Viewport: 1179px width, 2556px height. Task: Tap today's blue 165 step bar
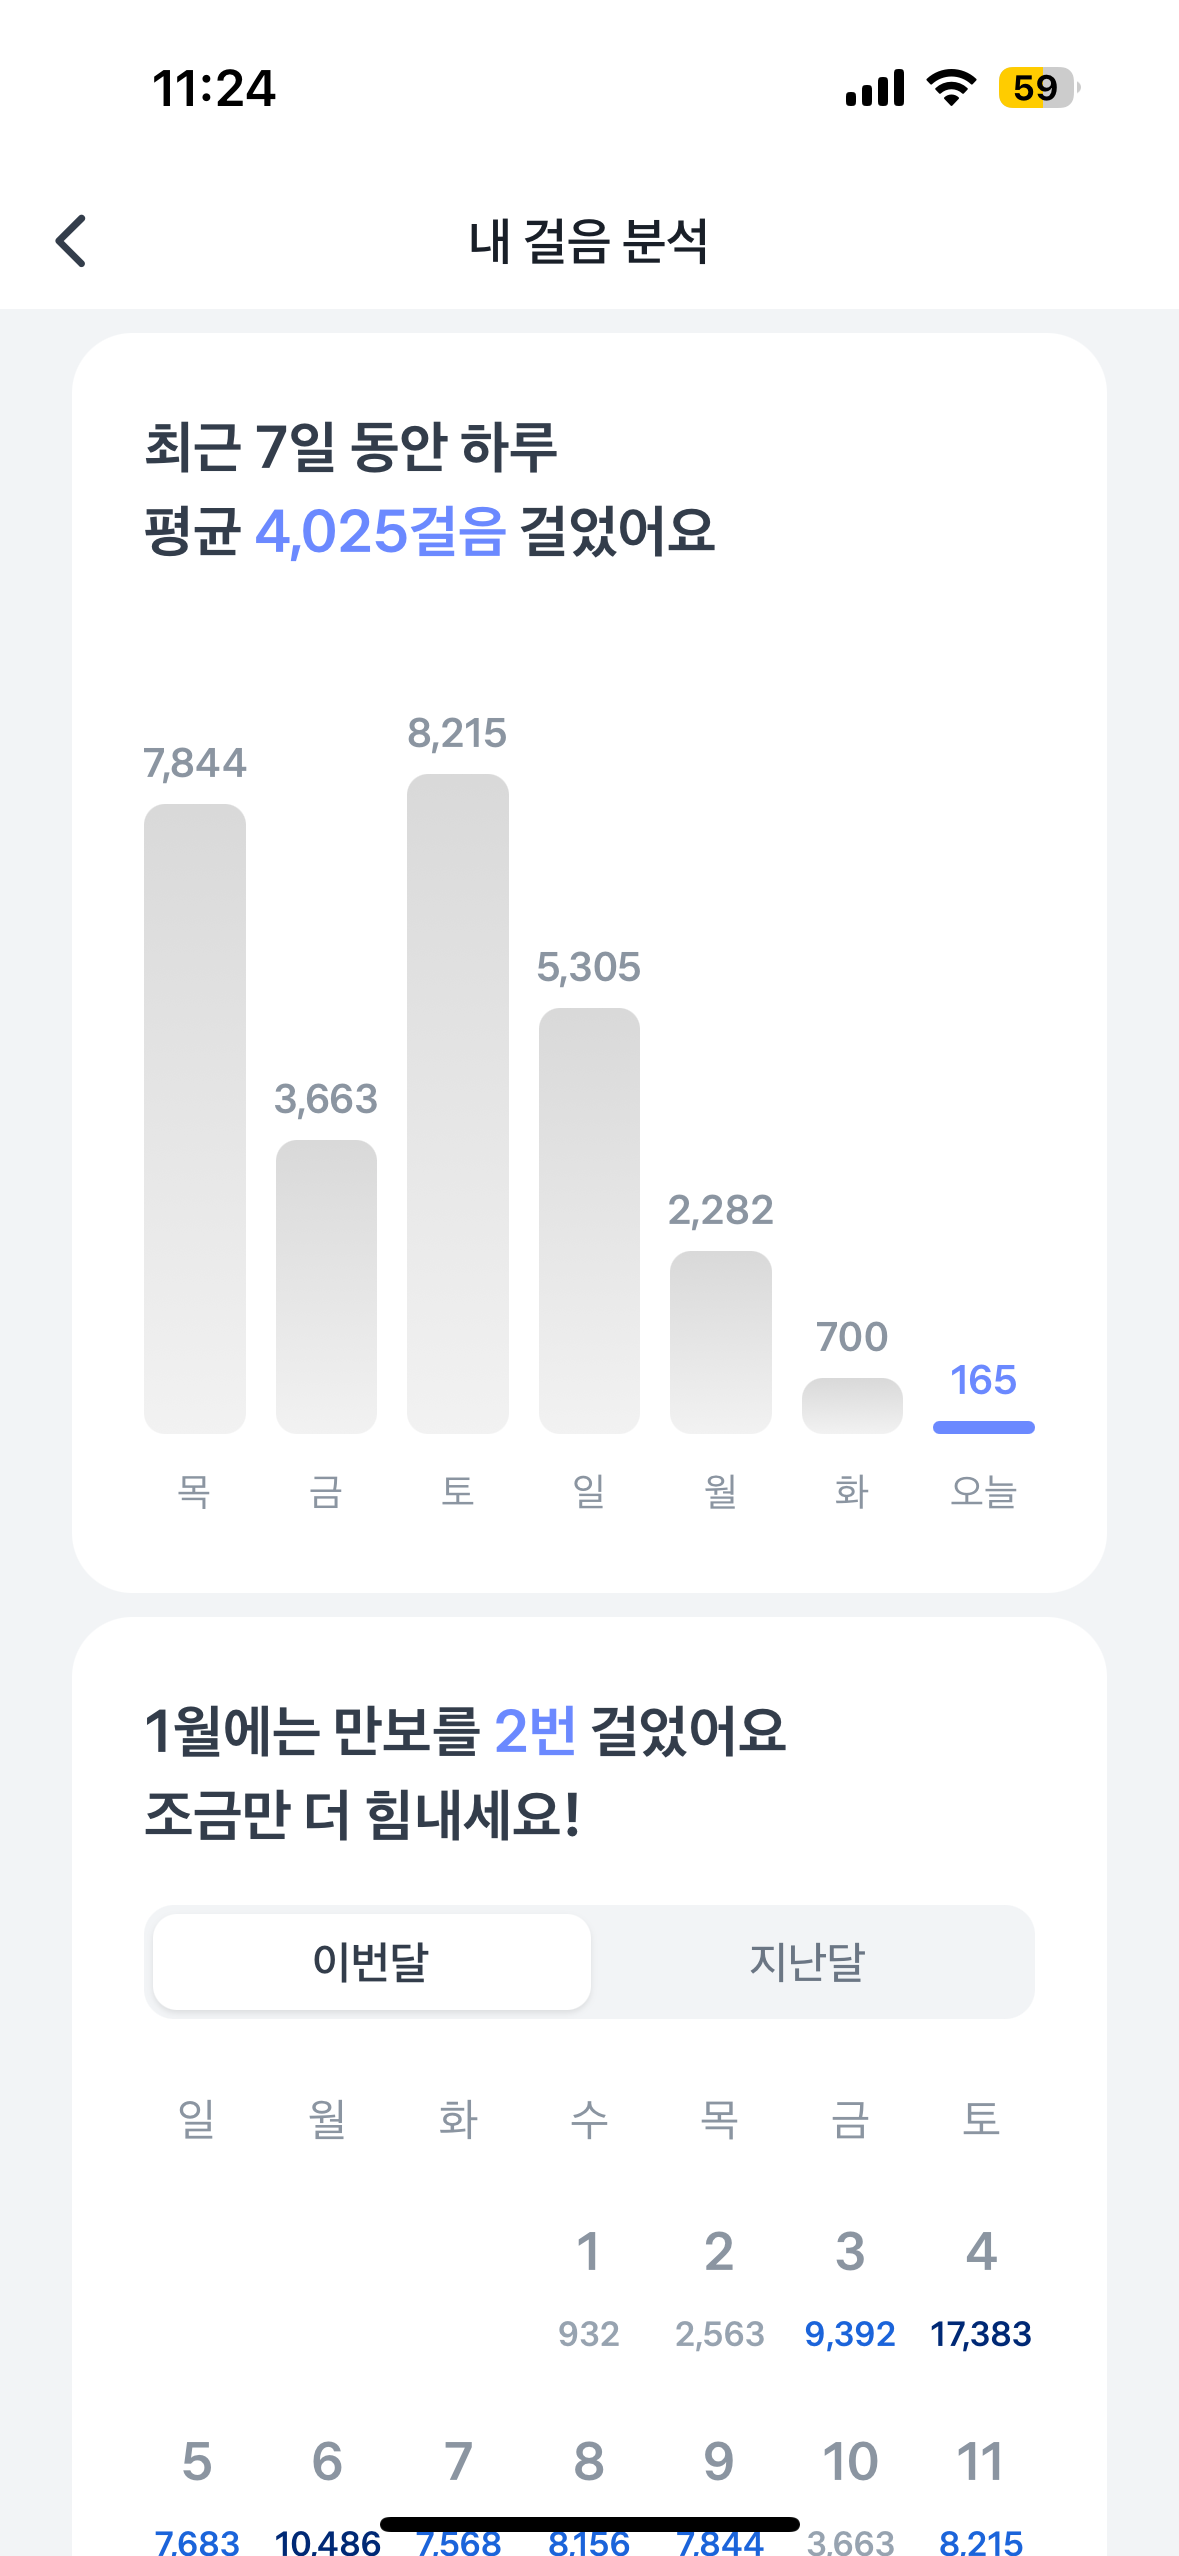(983, 1426)
